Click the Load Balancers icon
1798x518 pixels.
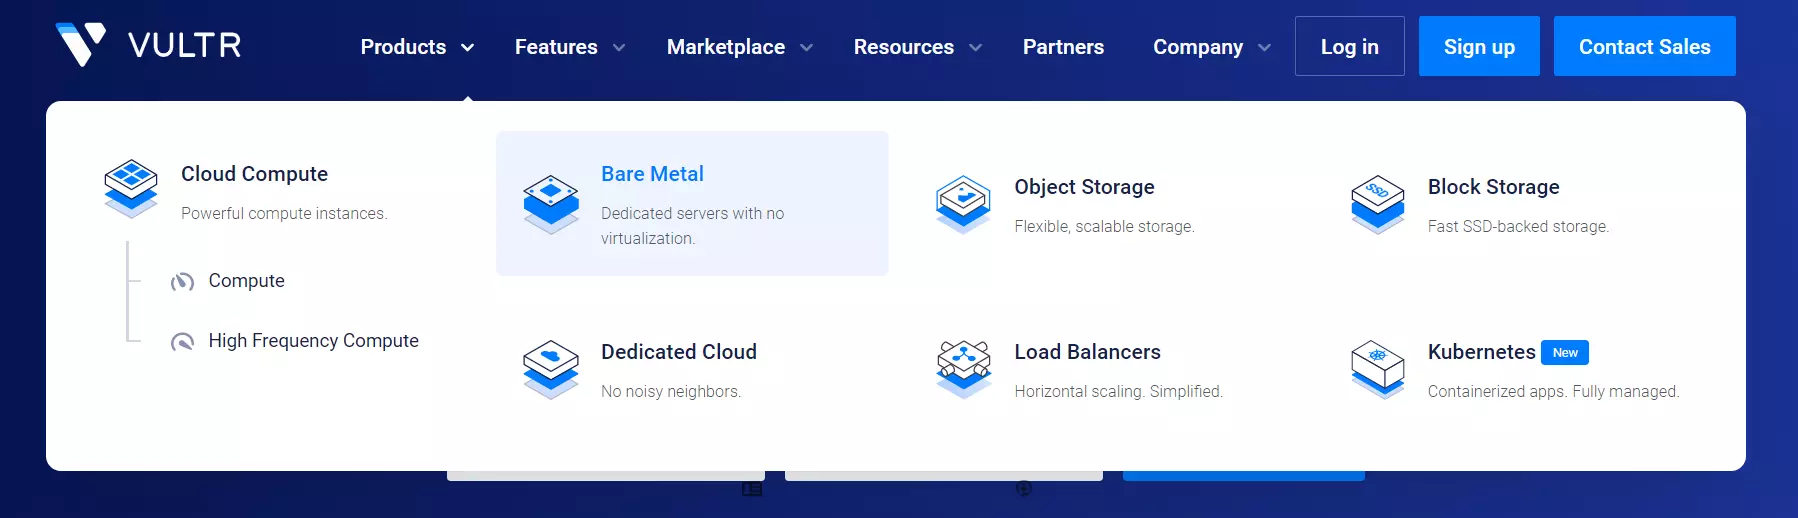[963, 368]
